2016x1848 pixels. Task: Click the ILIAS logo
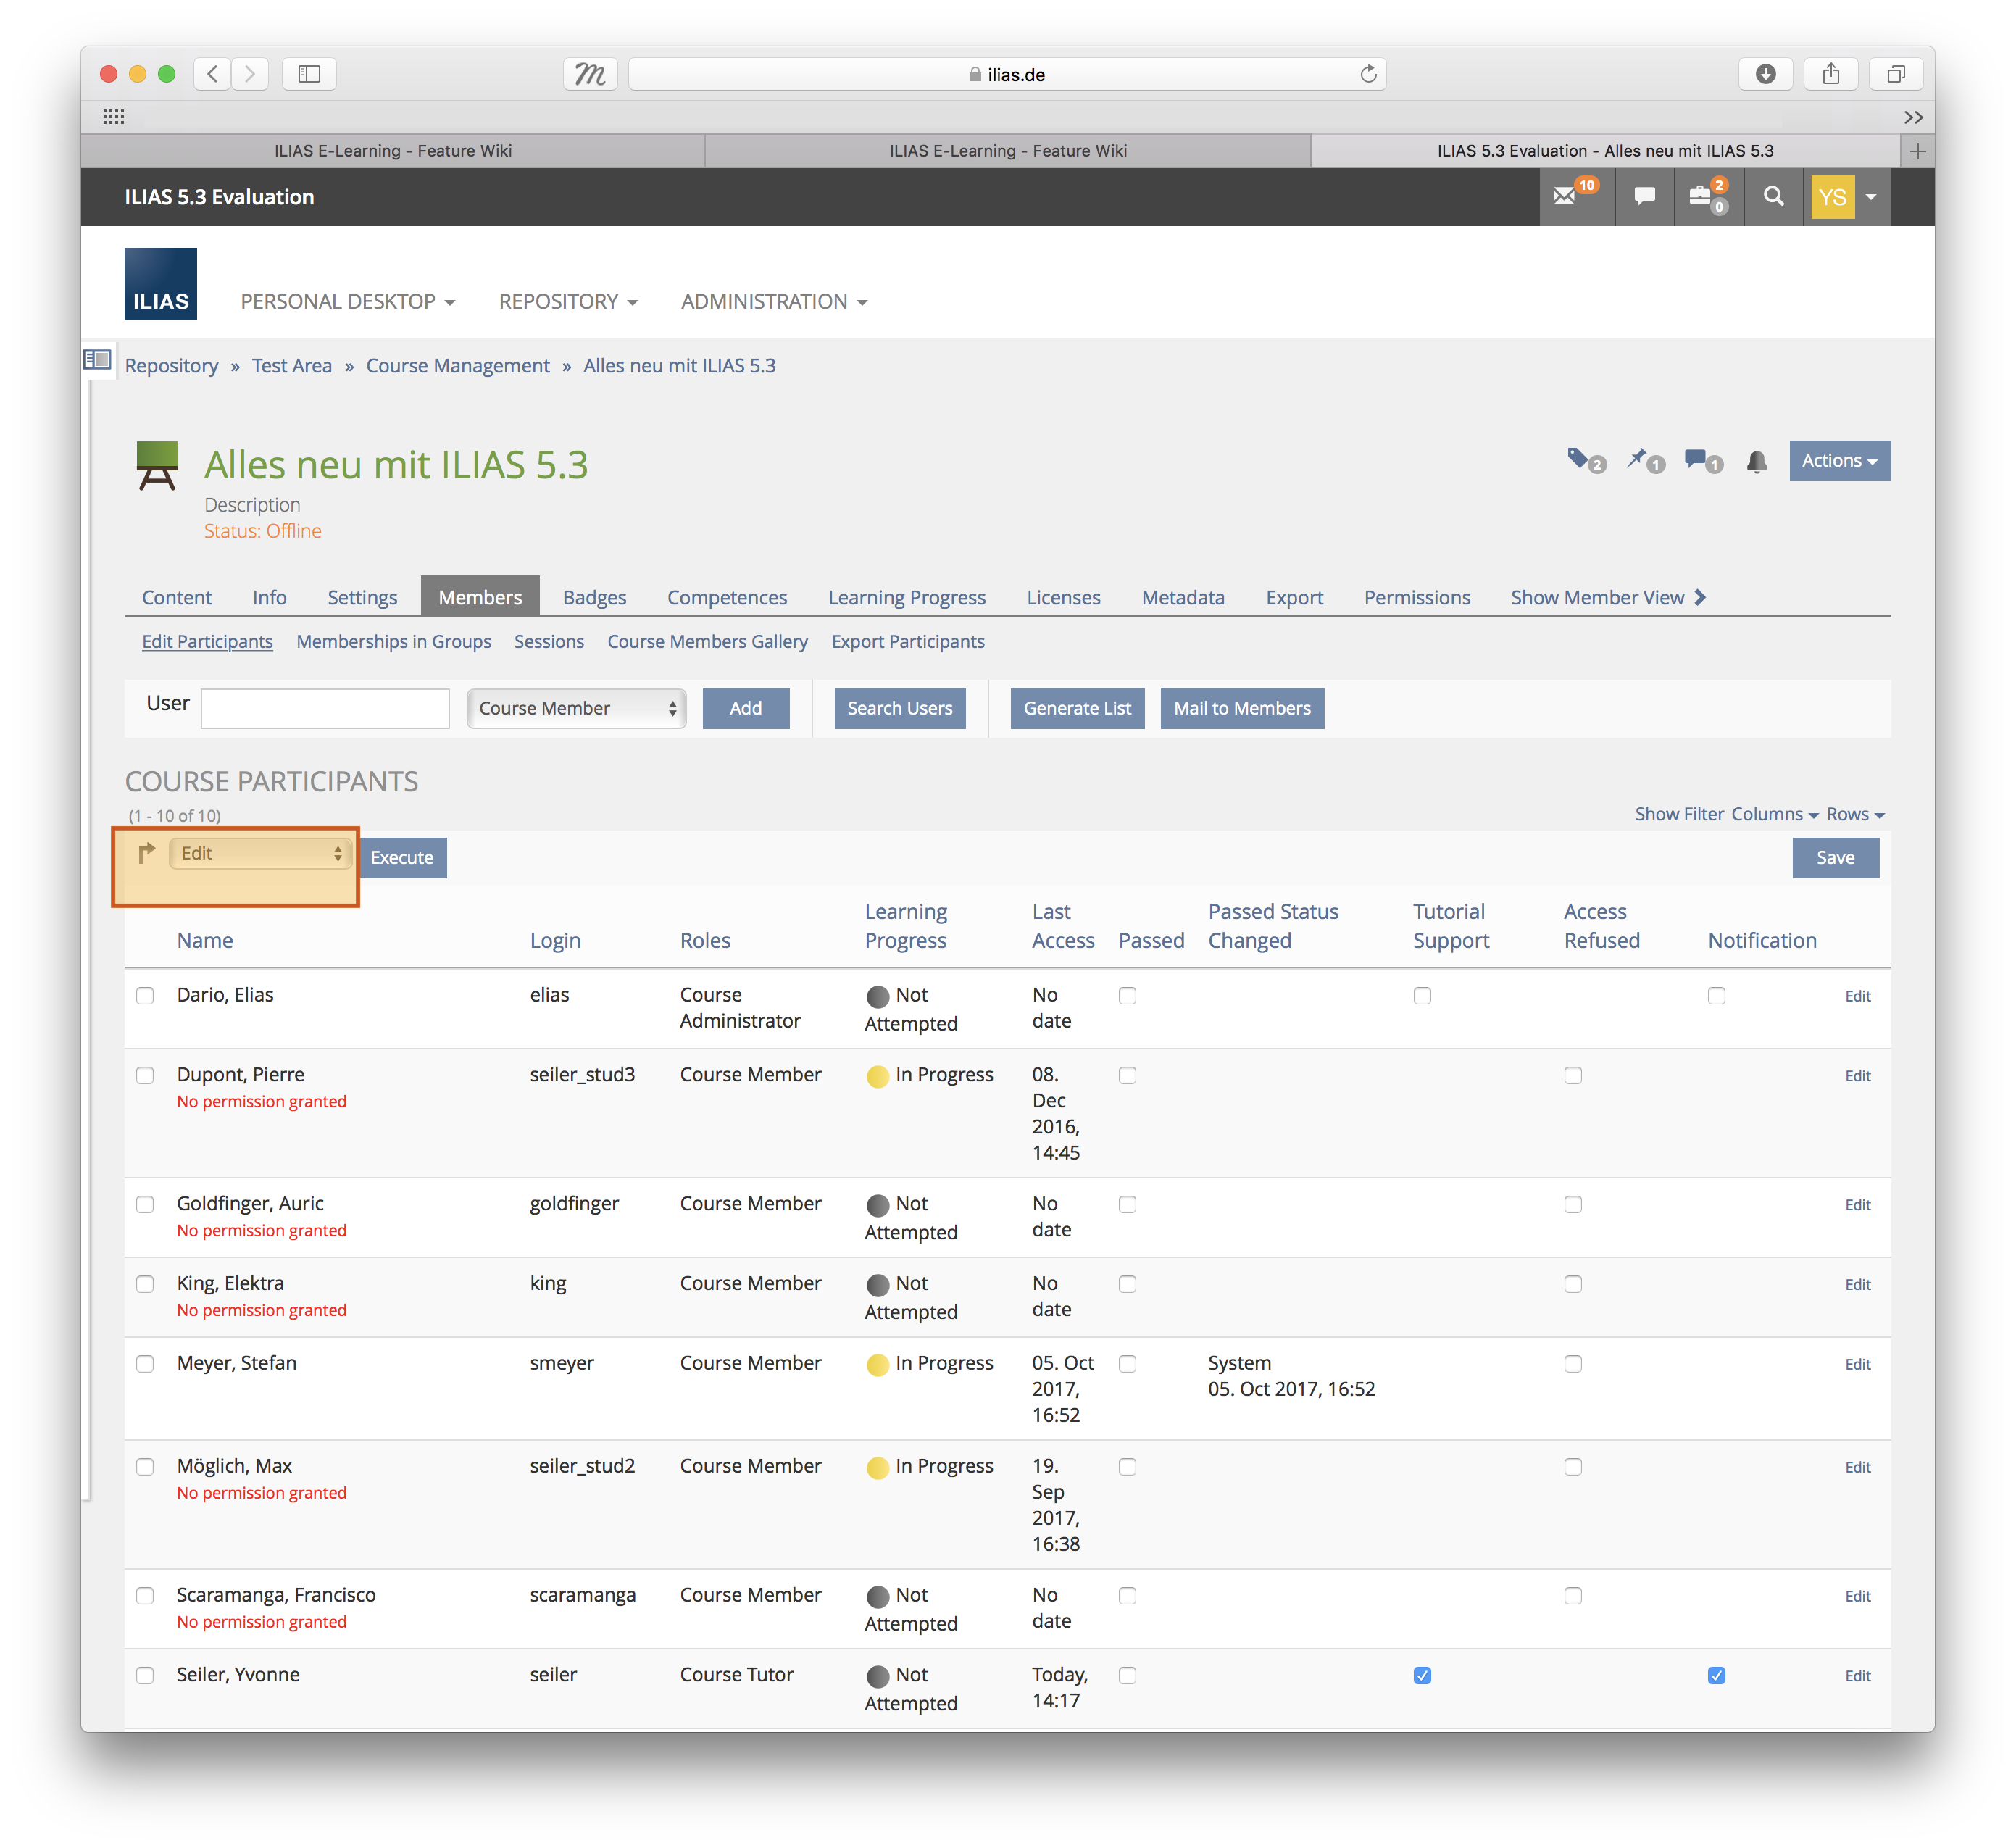[160, 284]
